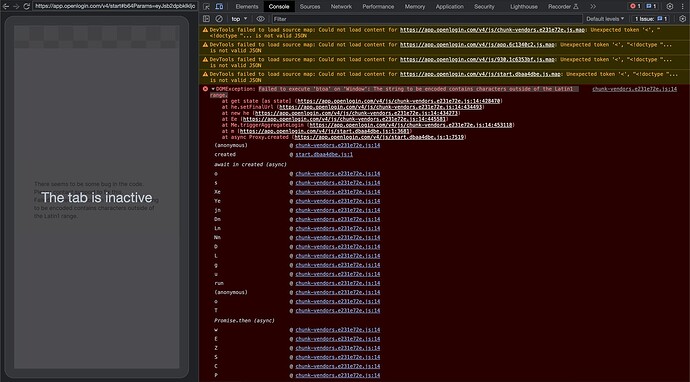Viewport: 690px width, 382px height.
Task: Open the source link in the 'C' row
Action: coord(338,366)
